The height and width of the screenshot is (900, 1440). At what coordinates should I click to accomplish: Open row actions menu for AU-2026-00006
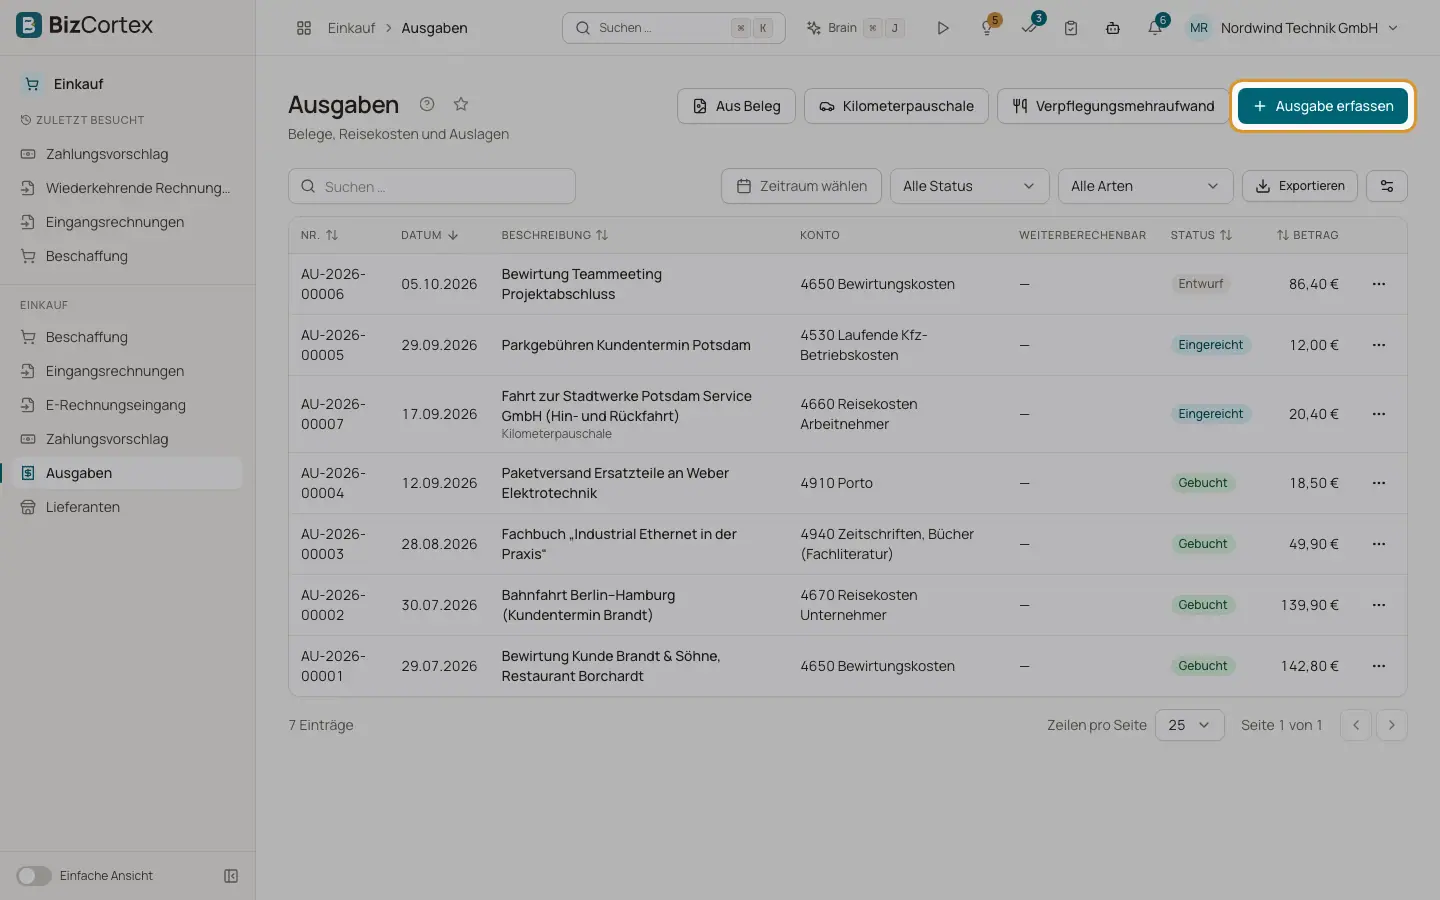(1379, 284)
